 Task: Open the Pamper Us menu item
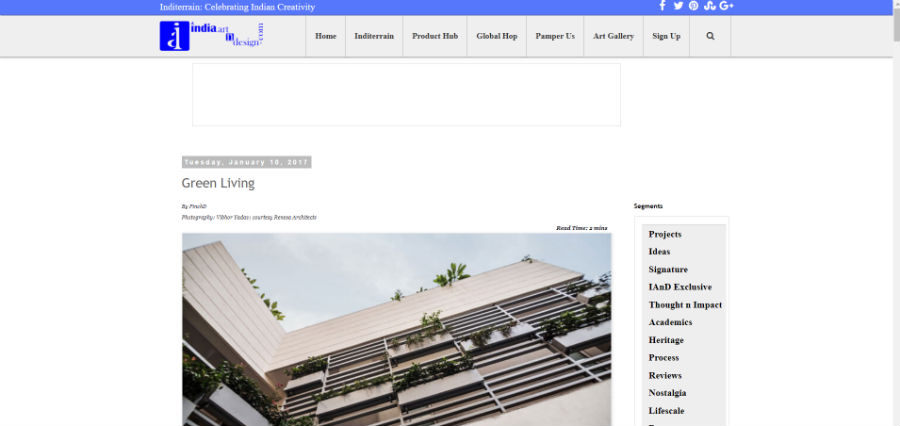point(554,36)
